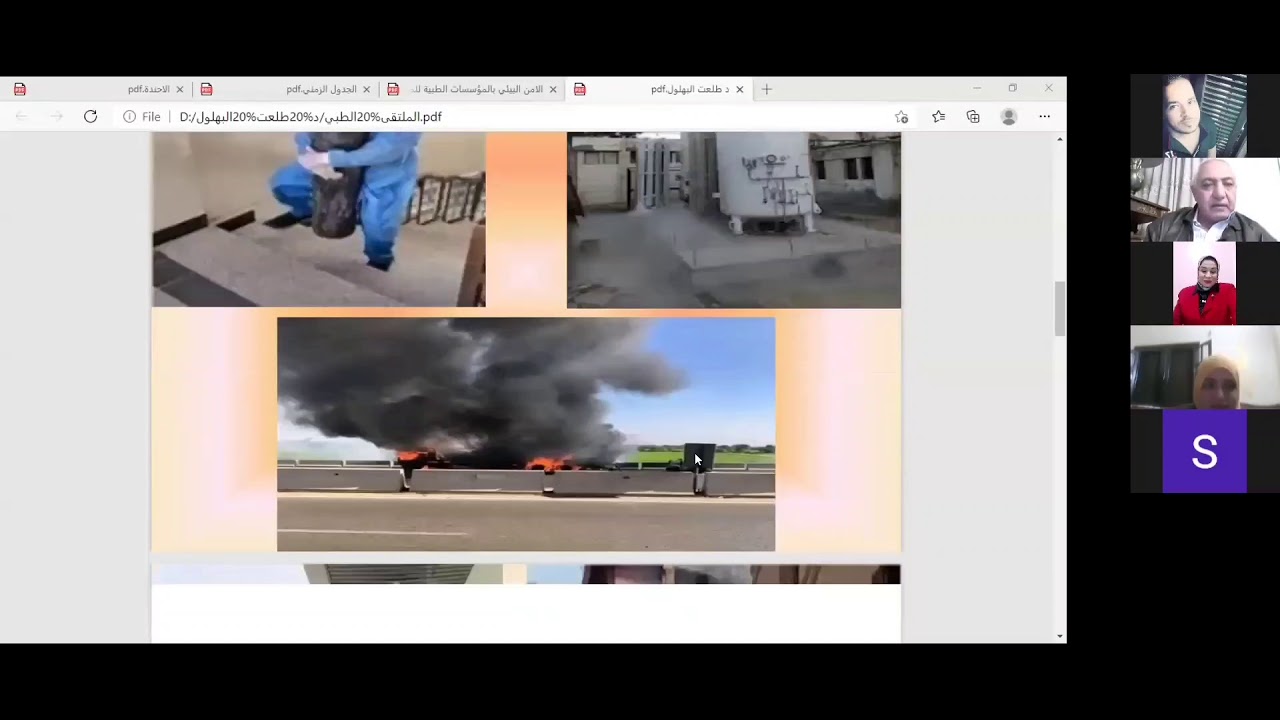Close the الاجندة.pdf tab
The image size is (1280, 720).
179,89
